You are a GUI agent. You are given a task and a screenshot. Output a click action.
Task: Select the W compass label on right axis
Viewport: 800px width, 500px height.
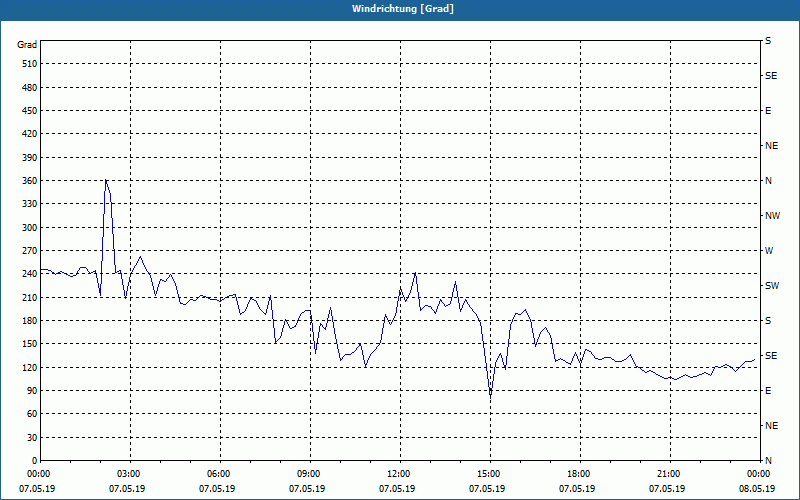[x=769, y=251]
